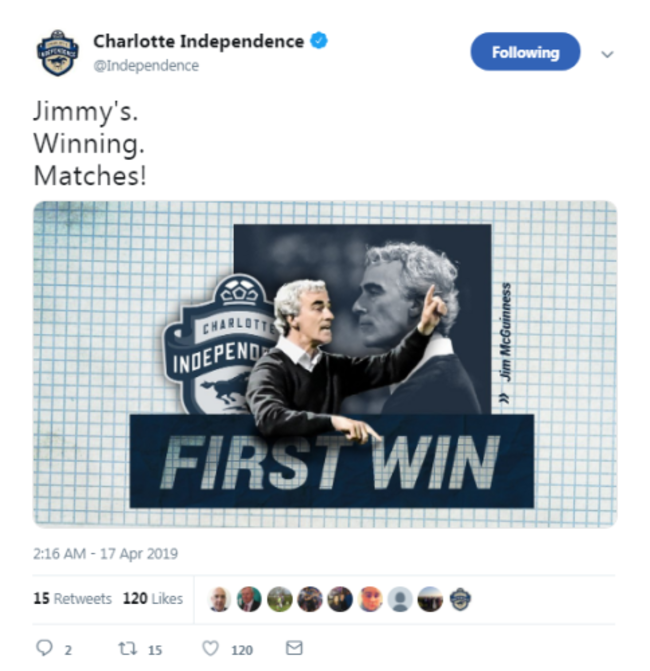Like the tweet with the heart icon

pos(210,648)
